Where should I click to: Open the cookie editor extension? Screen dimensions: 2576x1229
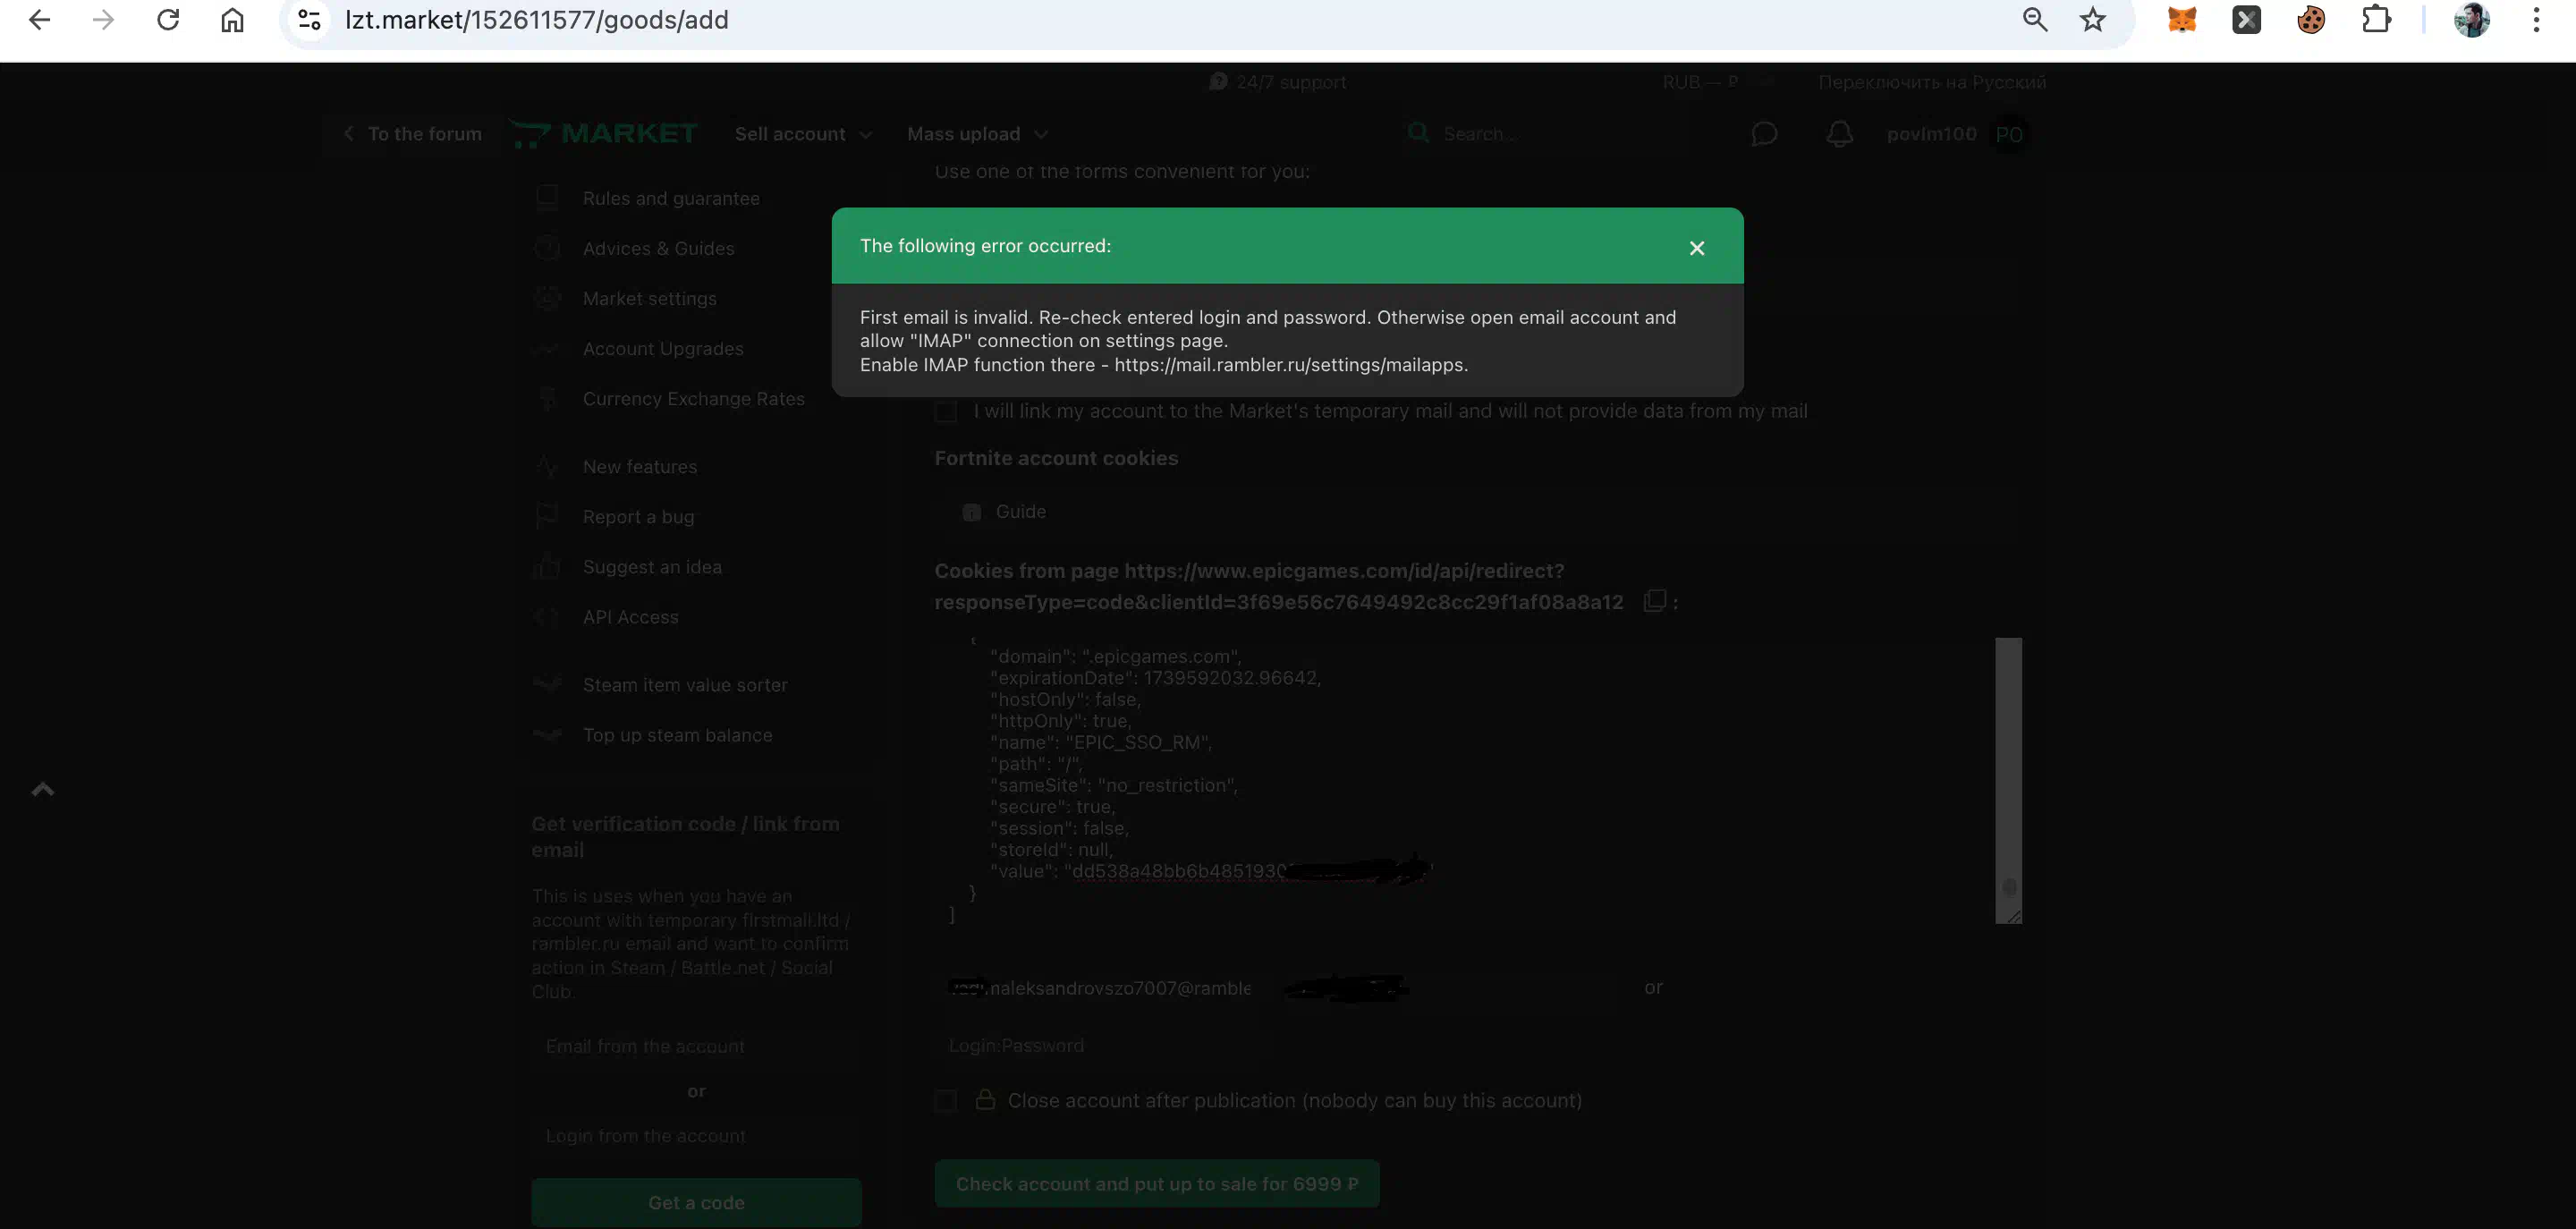tap(2311, 20)
